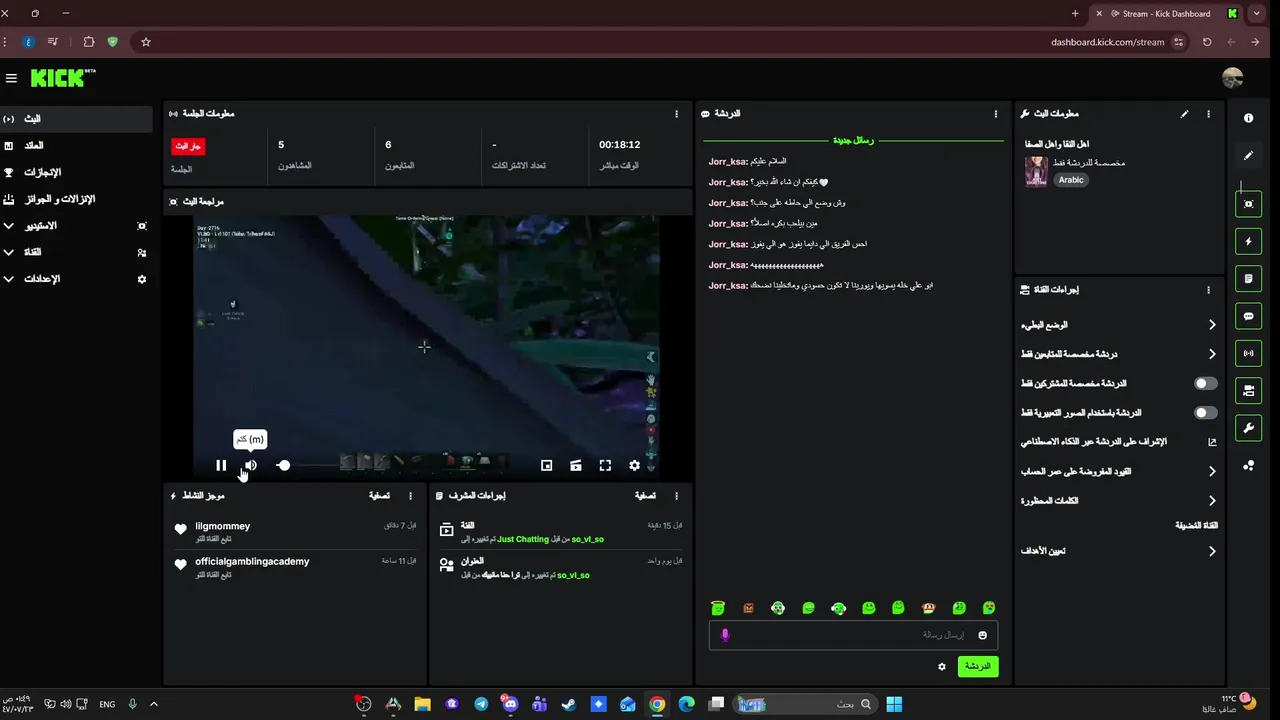Toggle activity feed lightning widget in right toolbar
1280x720 pixels.
(1248, 241)
